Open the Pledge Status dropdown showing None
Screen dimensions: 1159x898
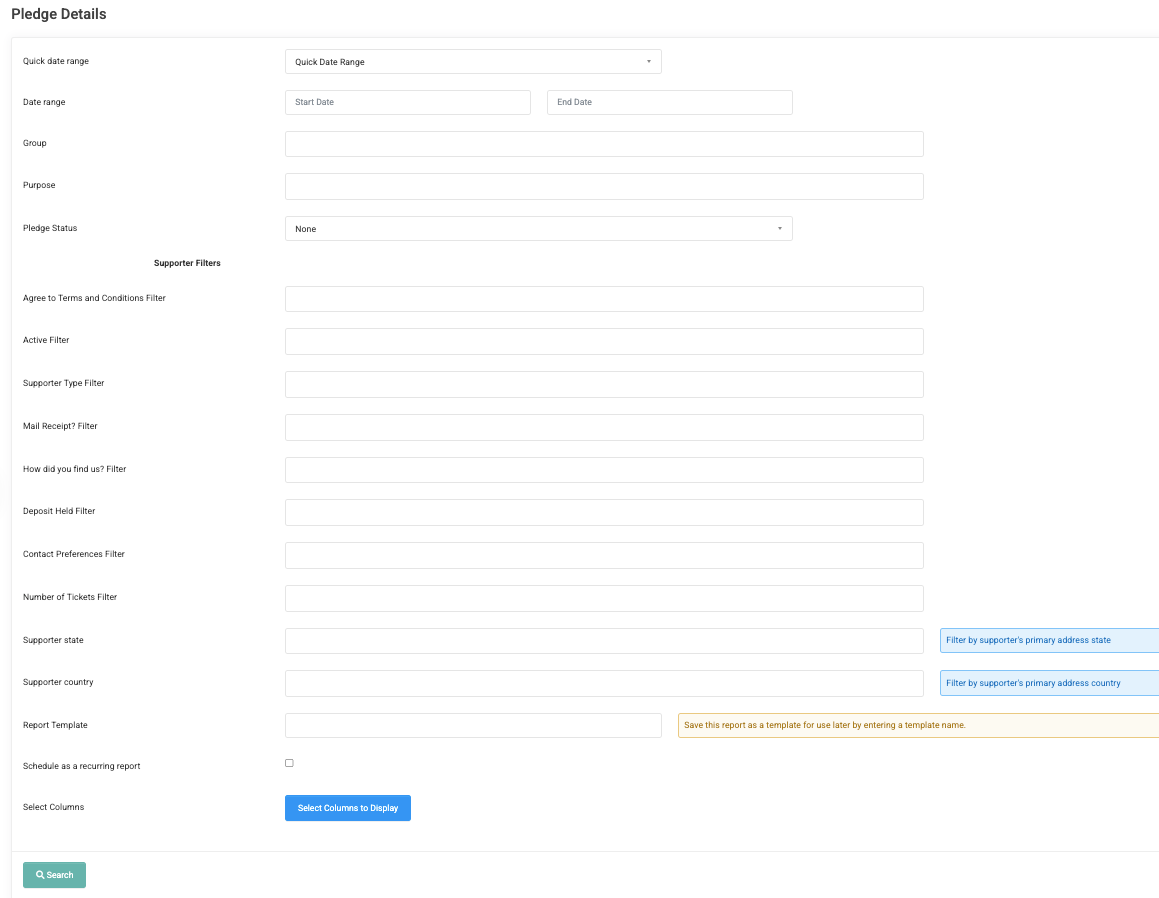tap(538, 228)
